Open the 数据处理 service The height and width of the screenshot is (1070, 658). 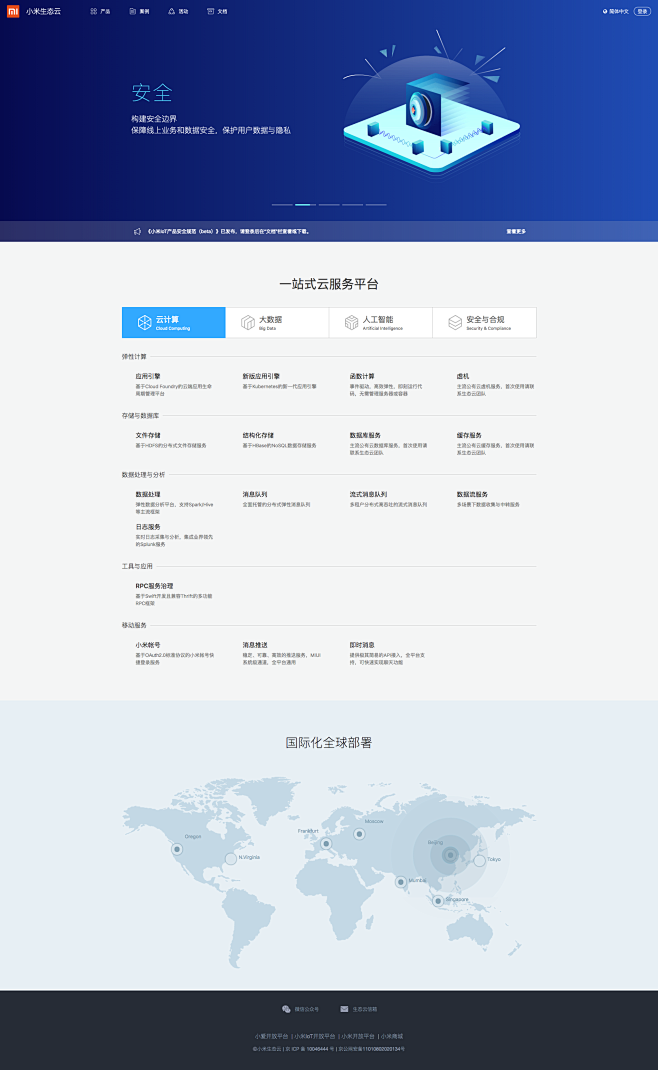pyautogui.click(x=148, y=494)
